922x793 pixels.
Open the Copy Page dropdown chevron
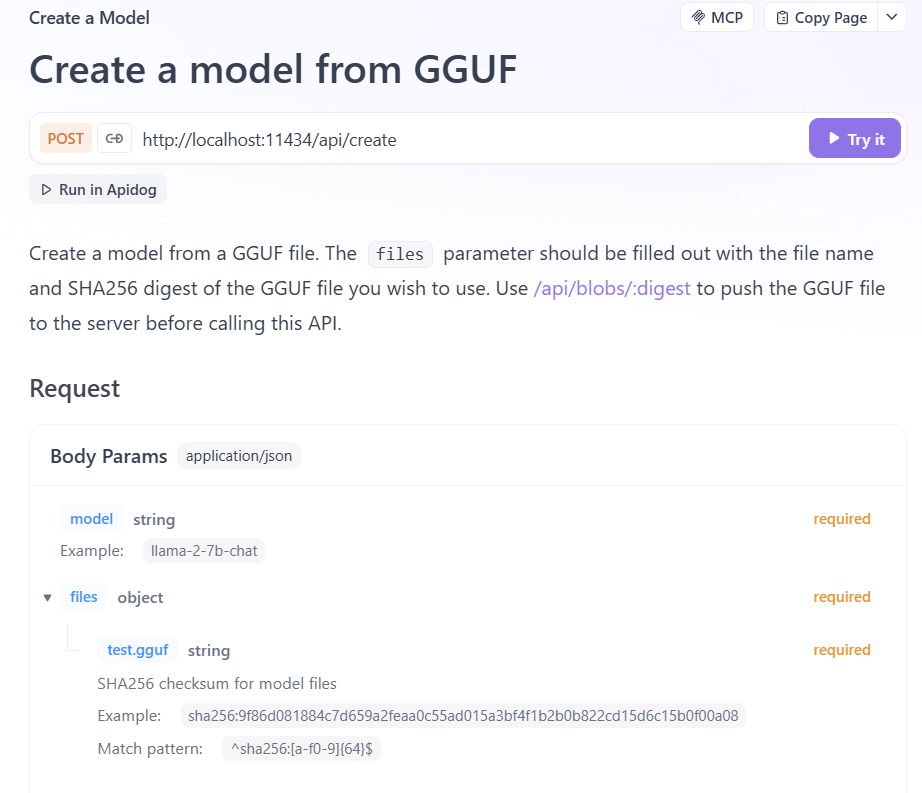click(891, 18)
